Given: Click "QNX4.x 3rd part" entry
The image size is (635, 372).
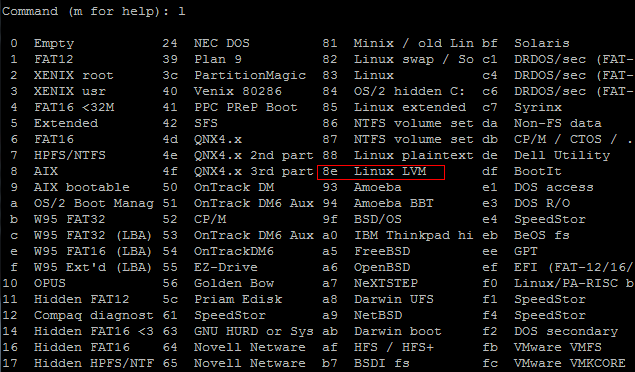Looking at the screenshot, I should point(254,171).
